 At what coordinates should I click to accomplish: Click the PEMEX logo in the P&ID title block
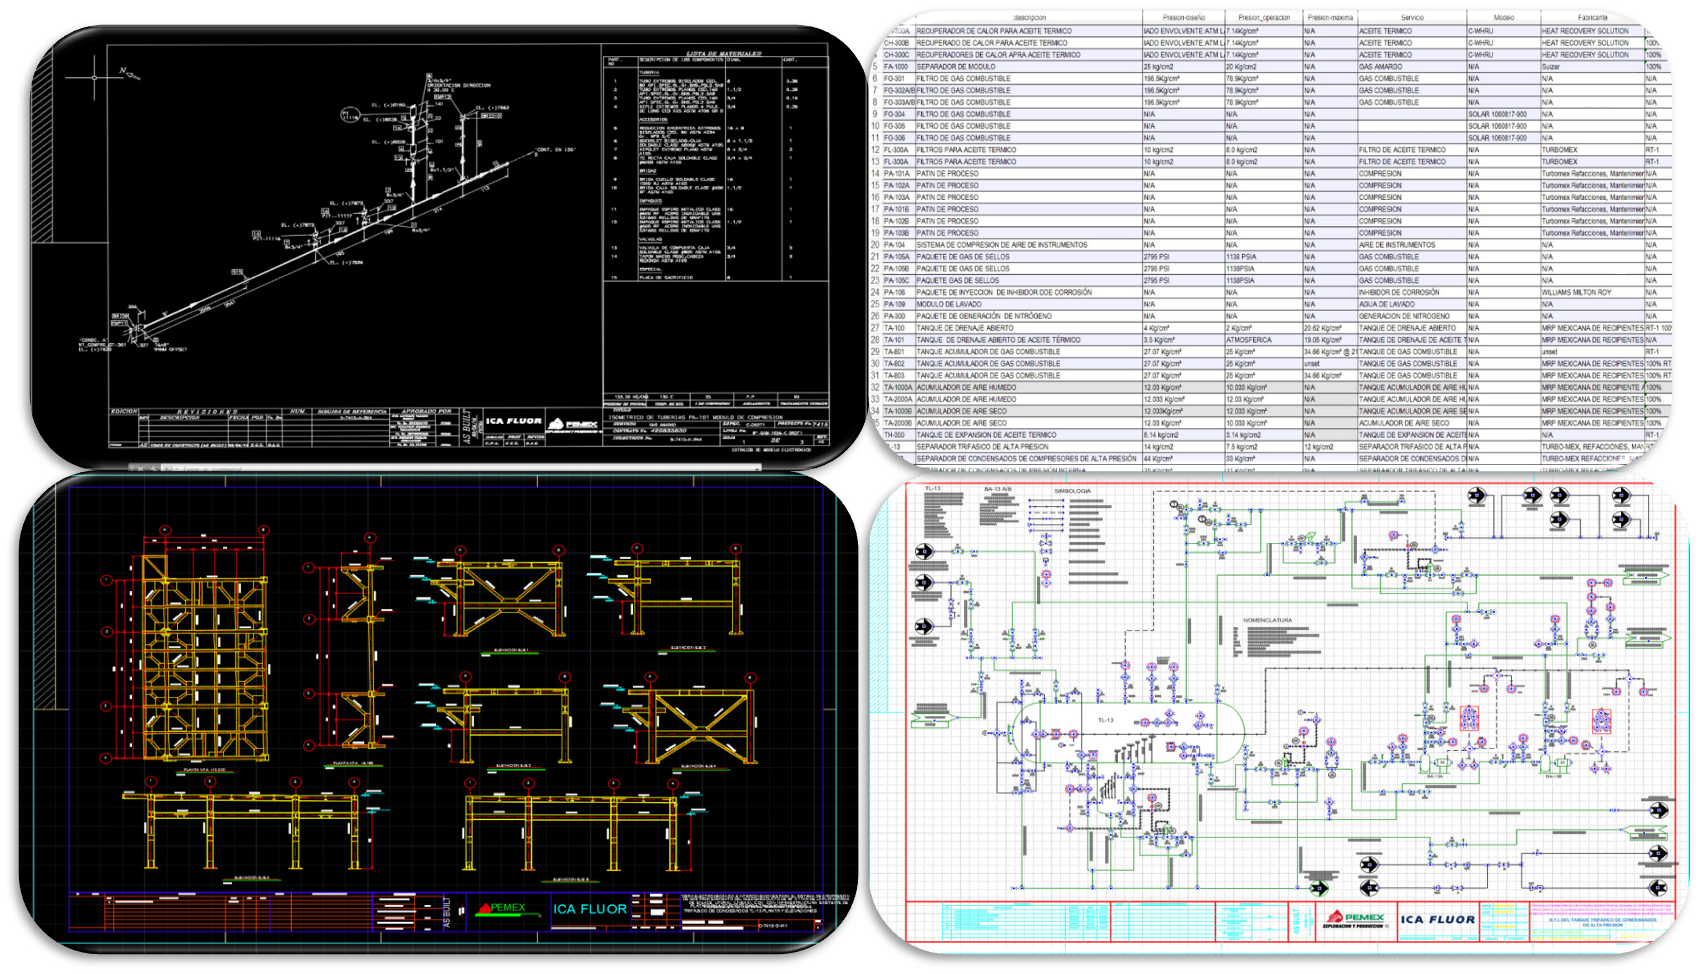(1355, 919)
